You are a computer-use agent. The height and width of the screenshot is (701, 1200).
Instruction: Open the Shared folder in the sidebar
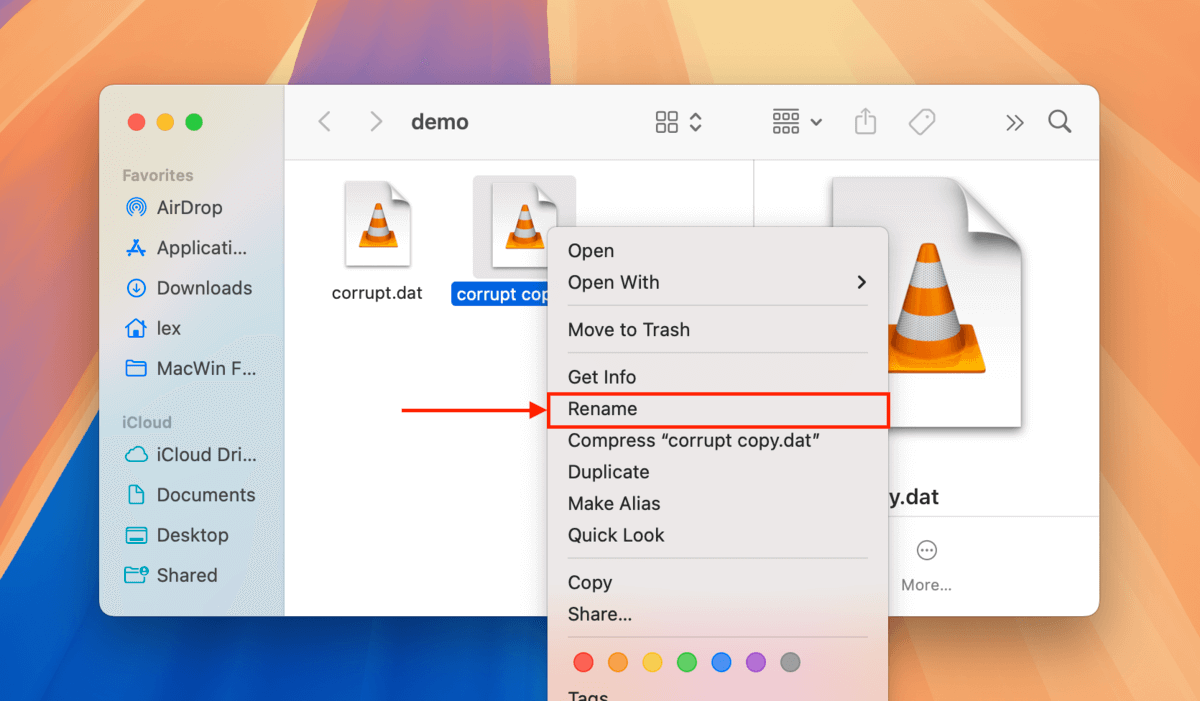click(171, 575)
